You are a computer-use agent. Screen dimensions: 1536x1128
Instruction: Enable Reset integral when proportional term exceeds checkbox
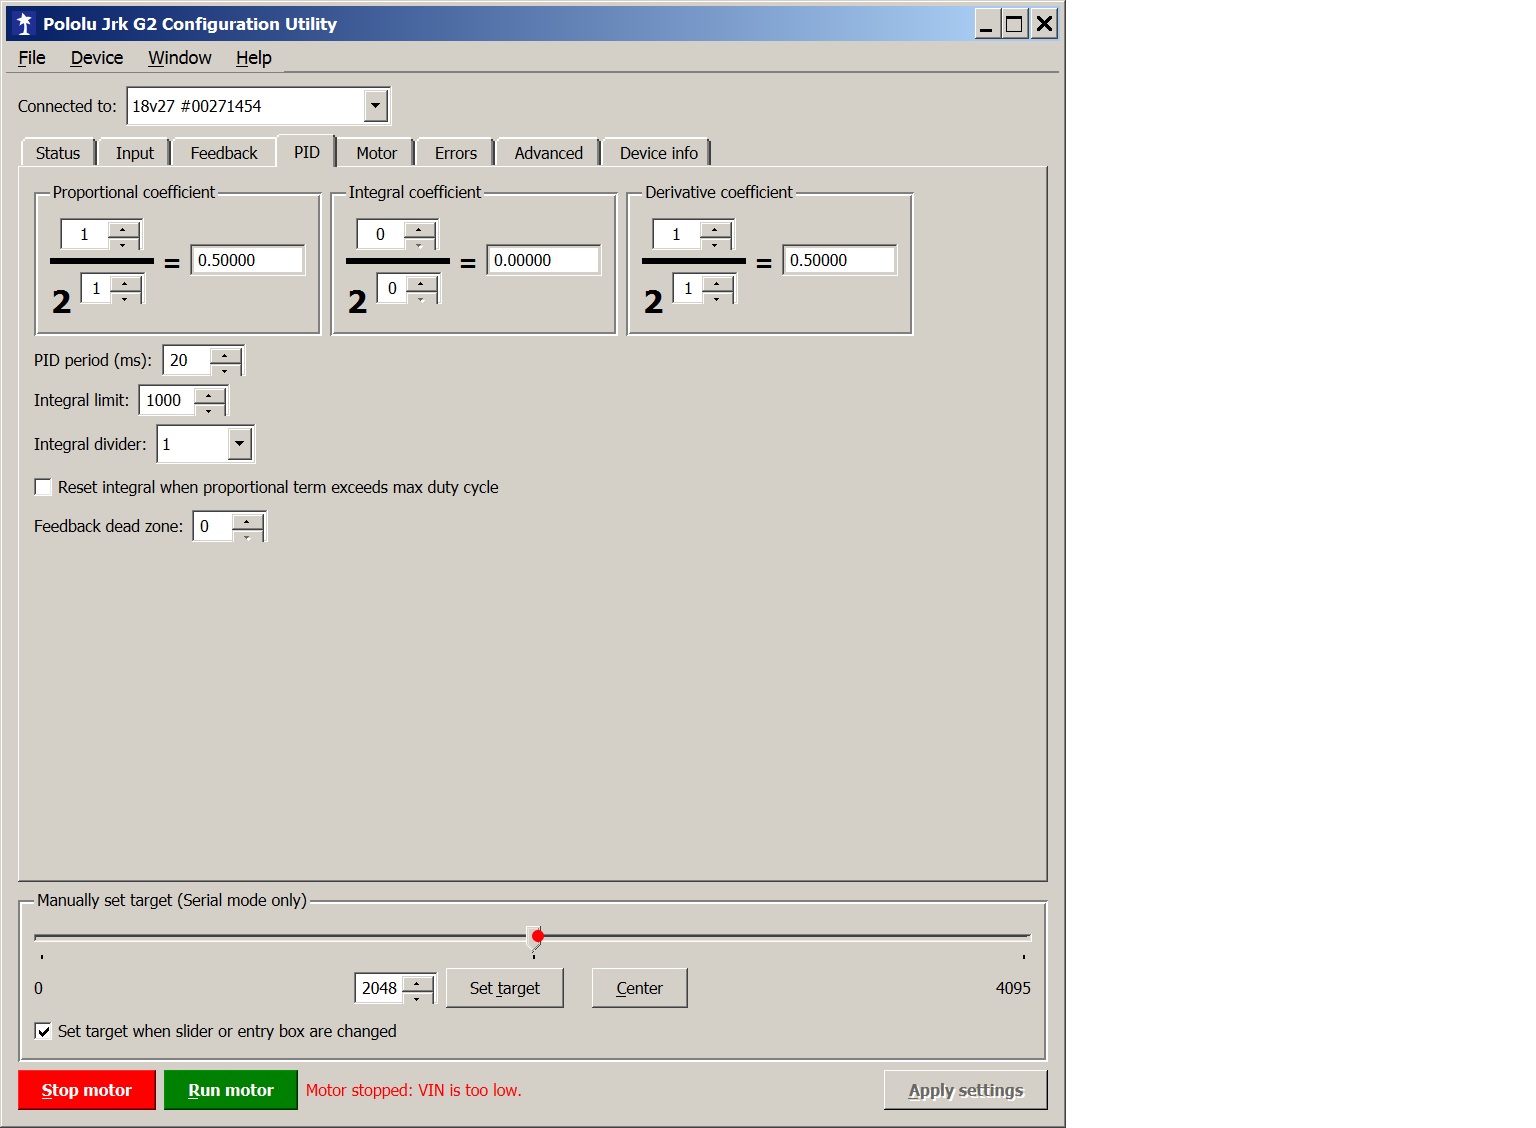tap(43, 487)
